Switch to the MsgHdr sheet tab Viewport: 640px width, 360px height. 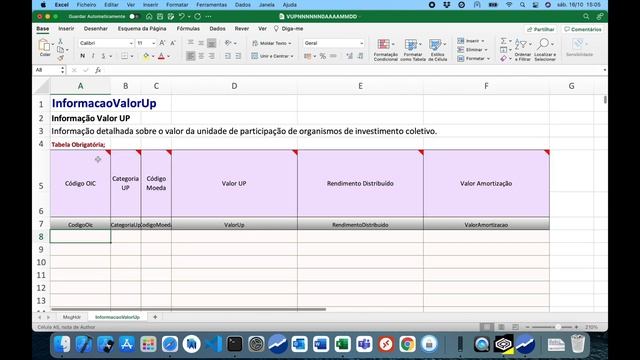pyautogui.click(x=71, y=317)
